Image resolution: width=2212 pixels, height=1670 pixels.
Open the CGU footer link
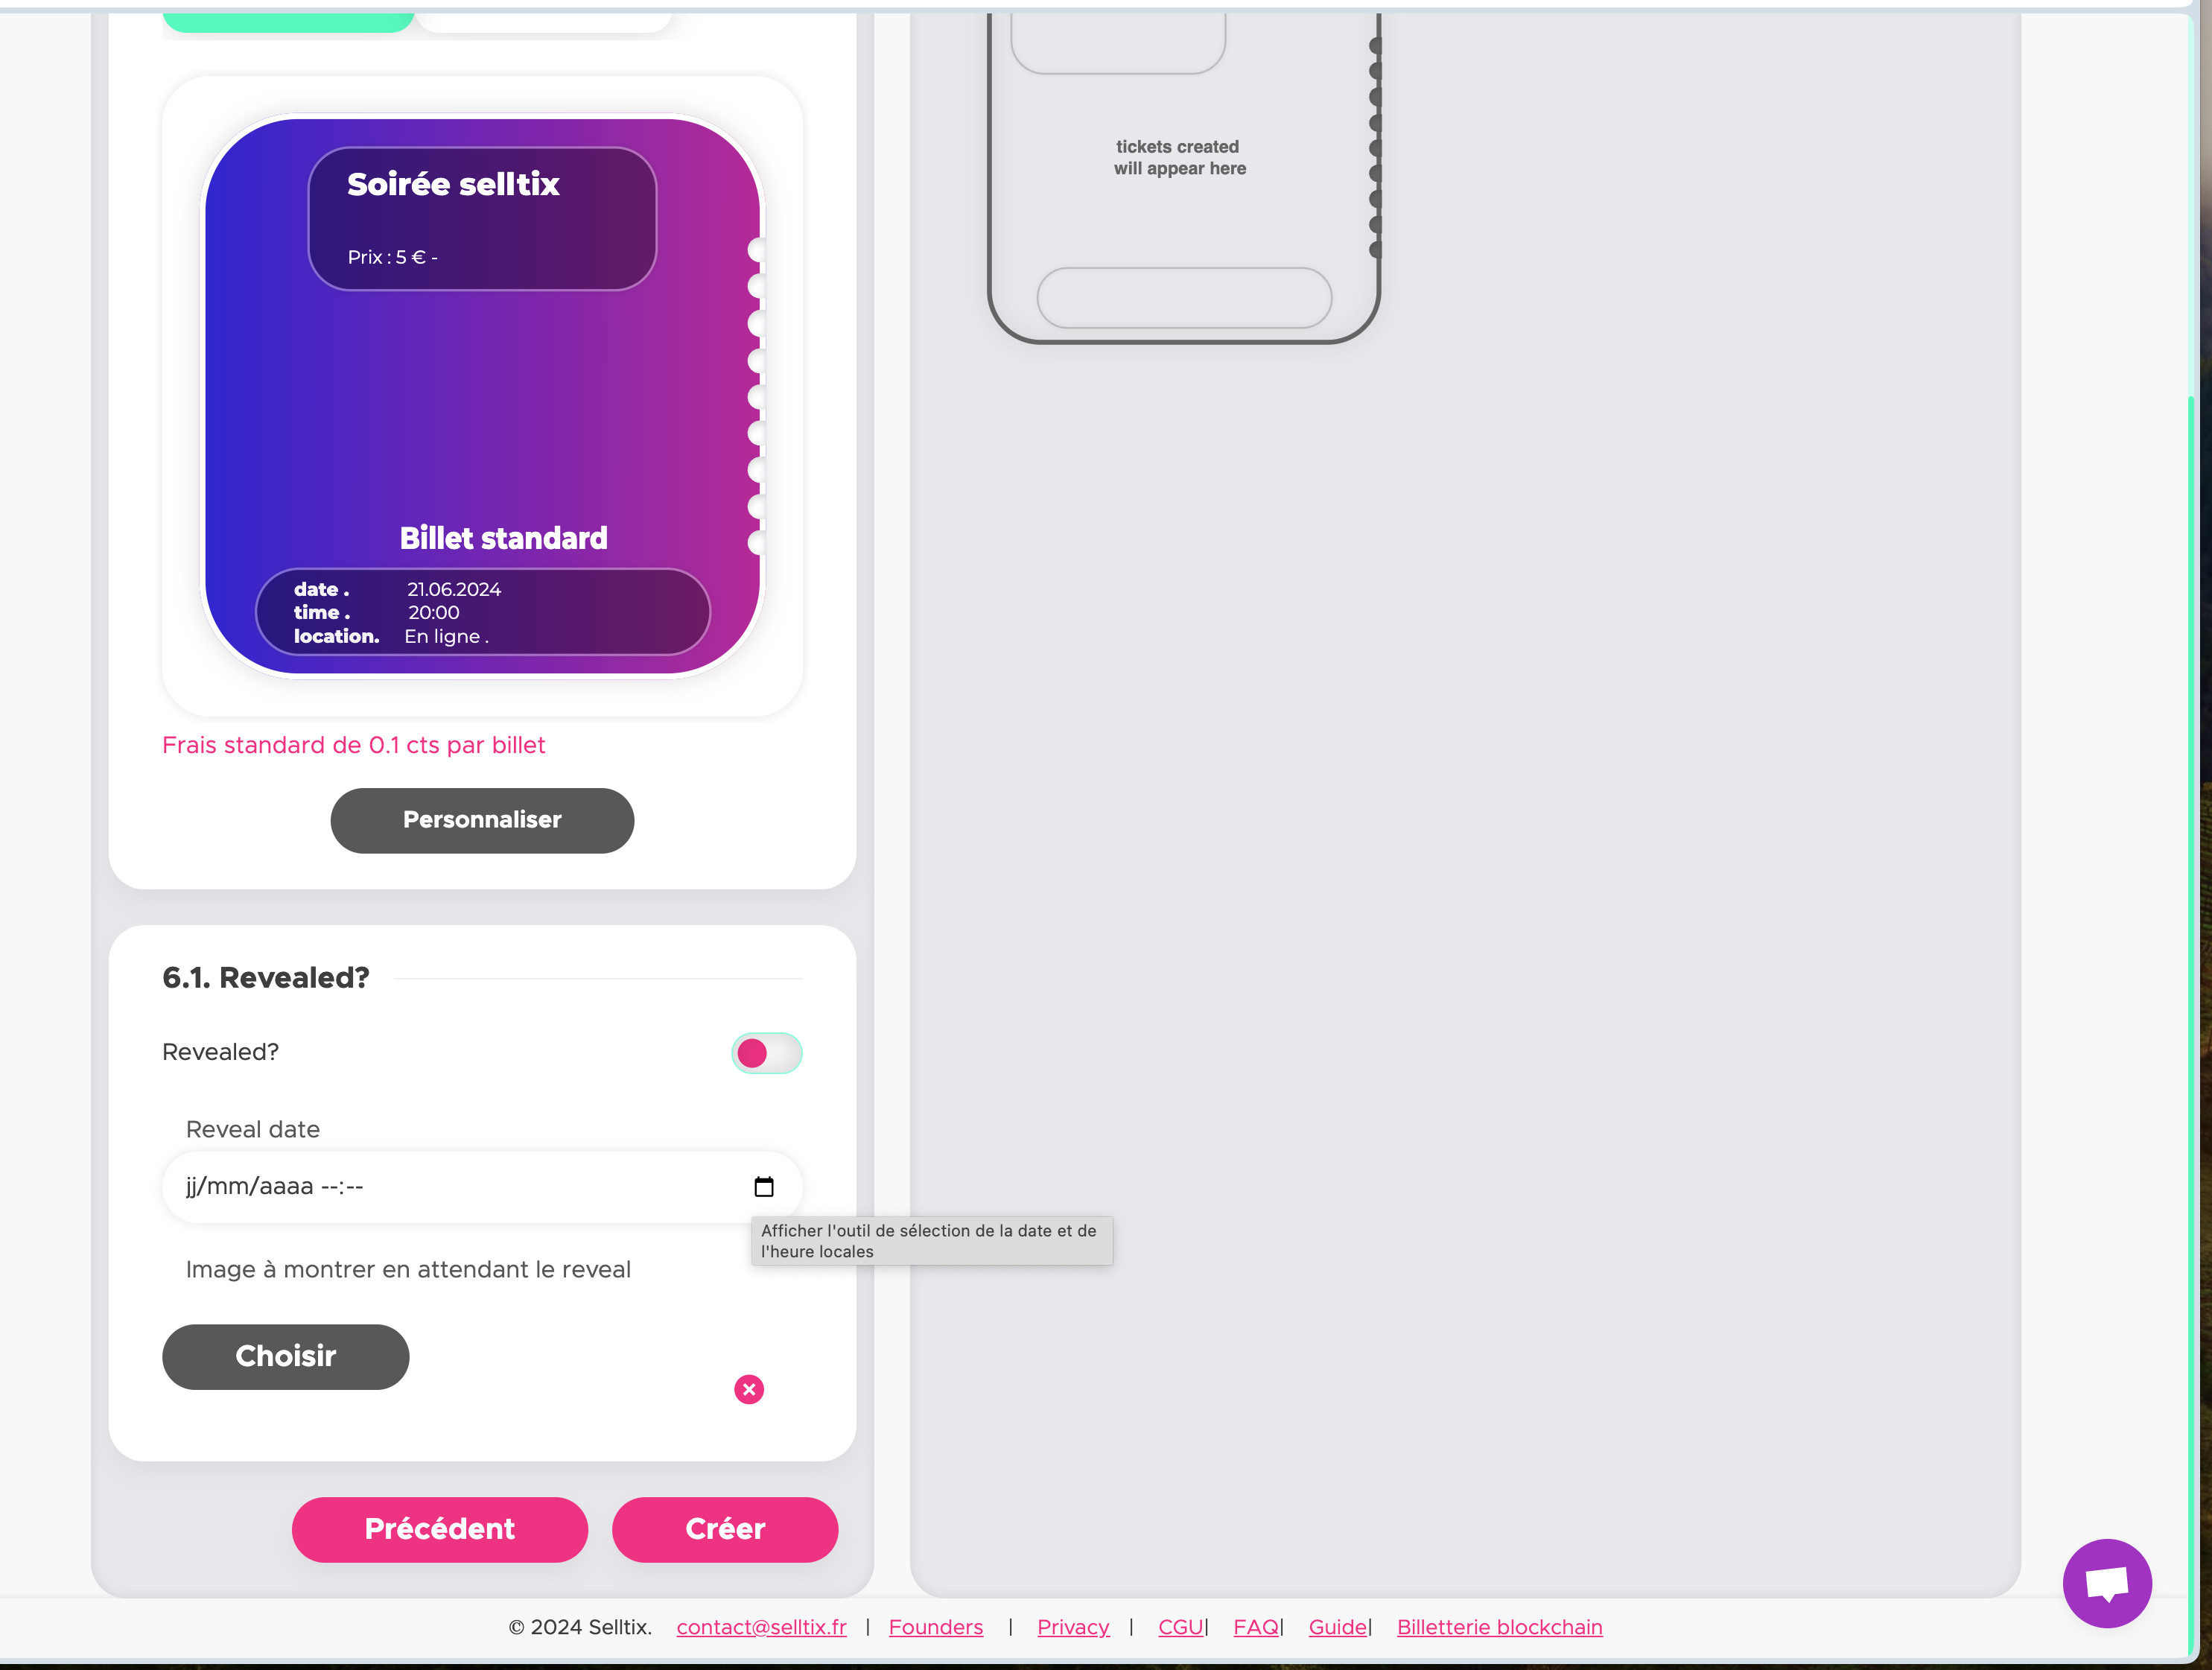1180,1627
